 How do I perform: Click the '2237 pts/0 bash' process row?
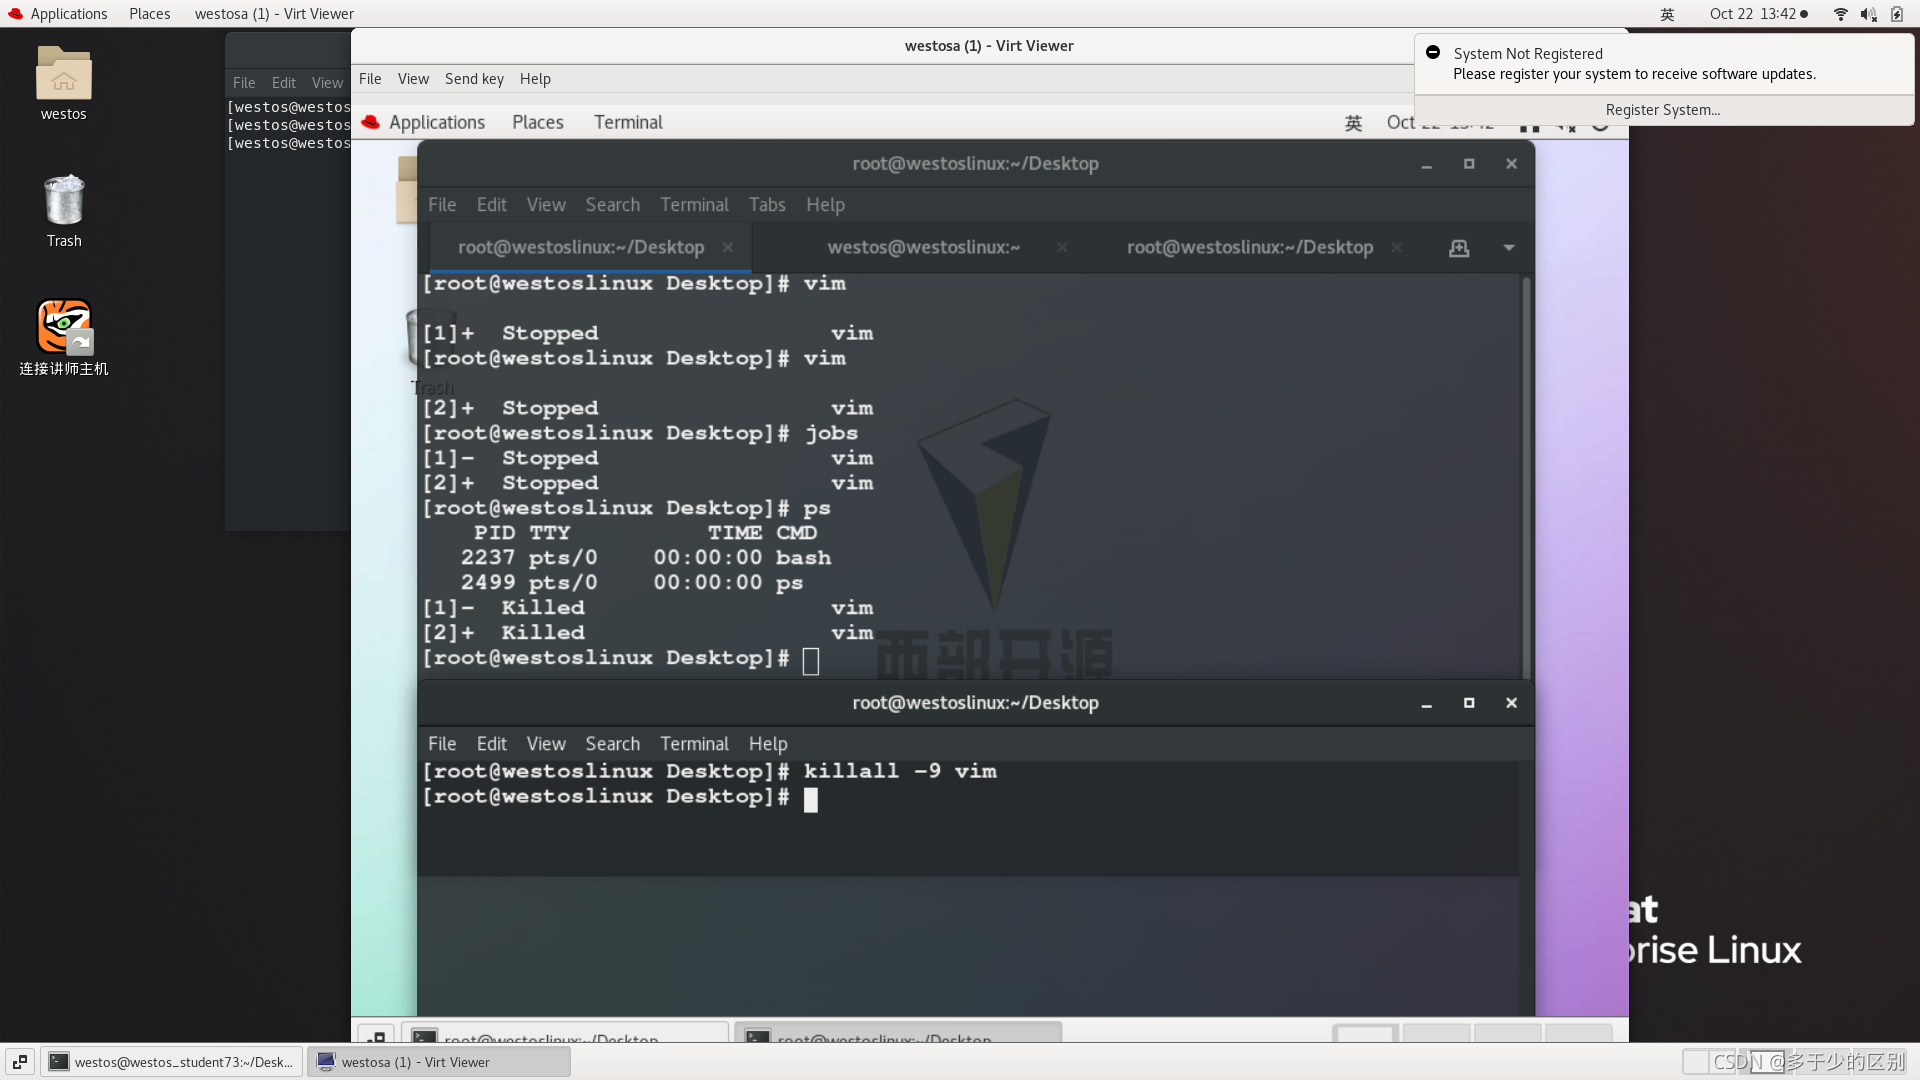point(645,558)
